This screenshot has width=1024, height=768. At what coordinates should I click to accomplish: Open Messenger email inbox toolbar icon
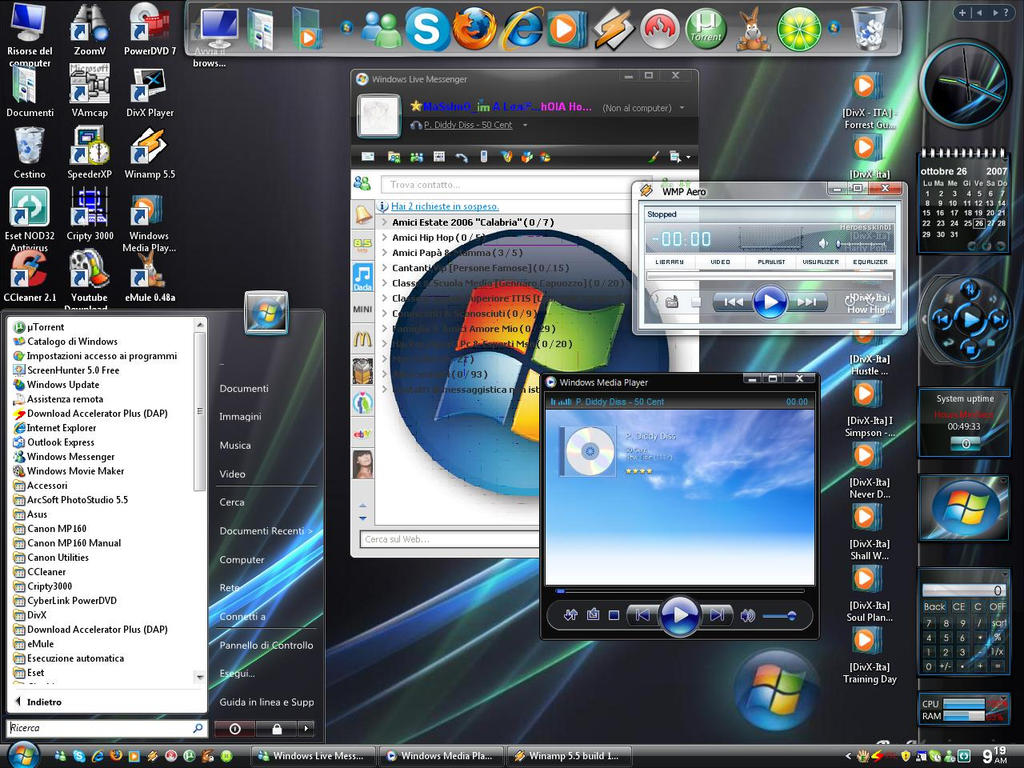pos(368,157)
